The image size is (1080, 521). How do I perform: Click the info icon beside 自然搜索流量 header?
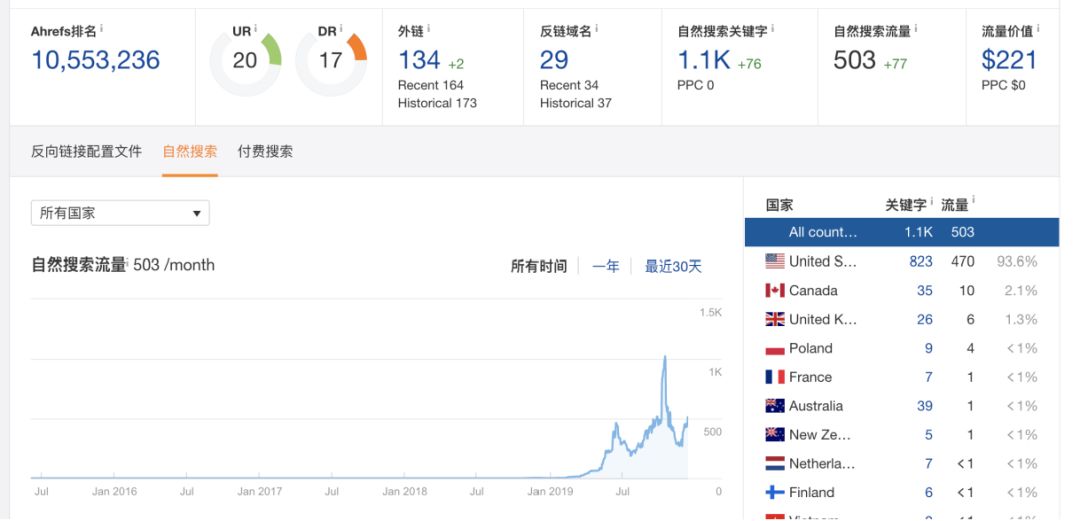[914, 28]
